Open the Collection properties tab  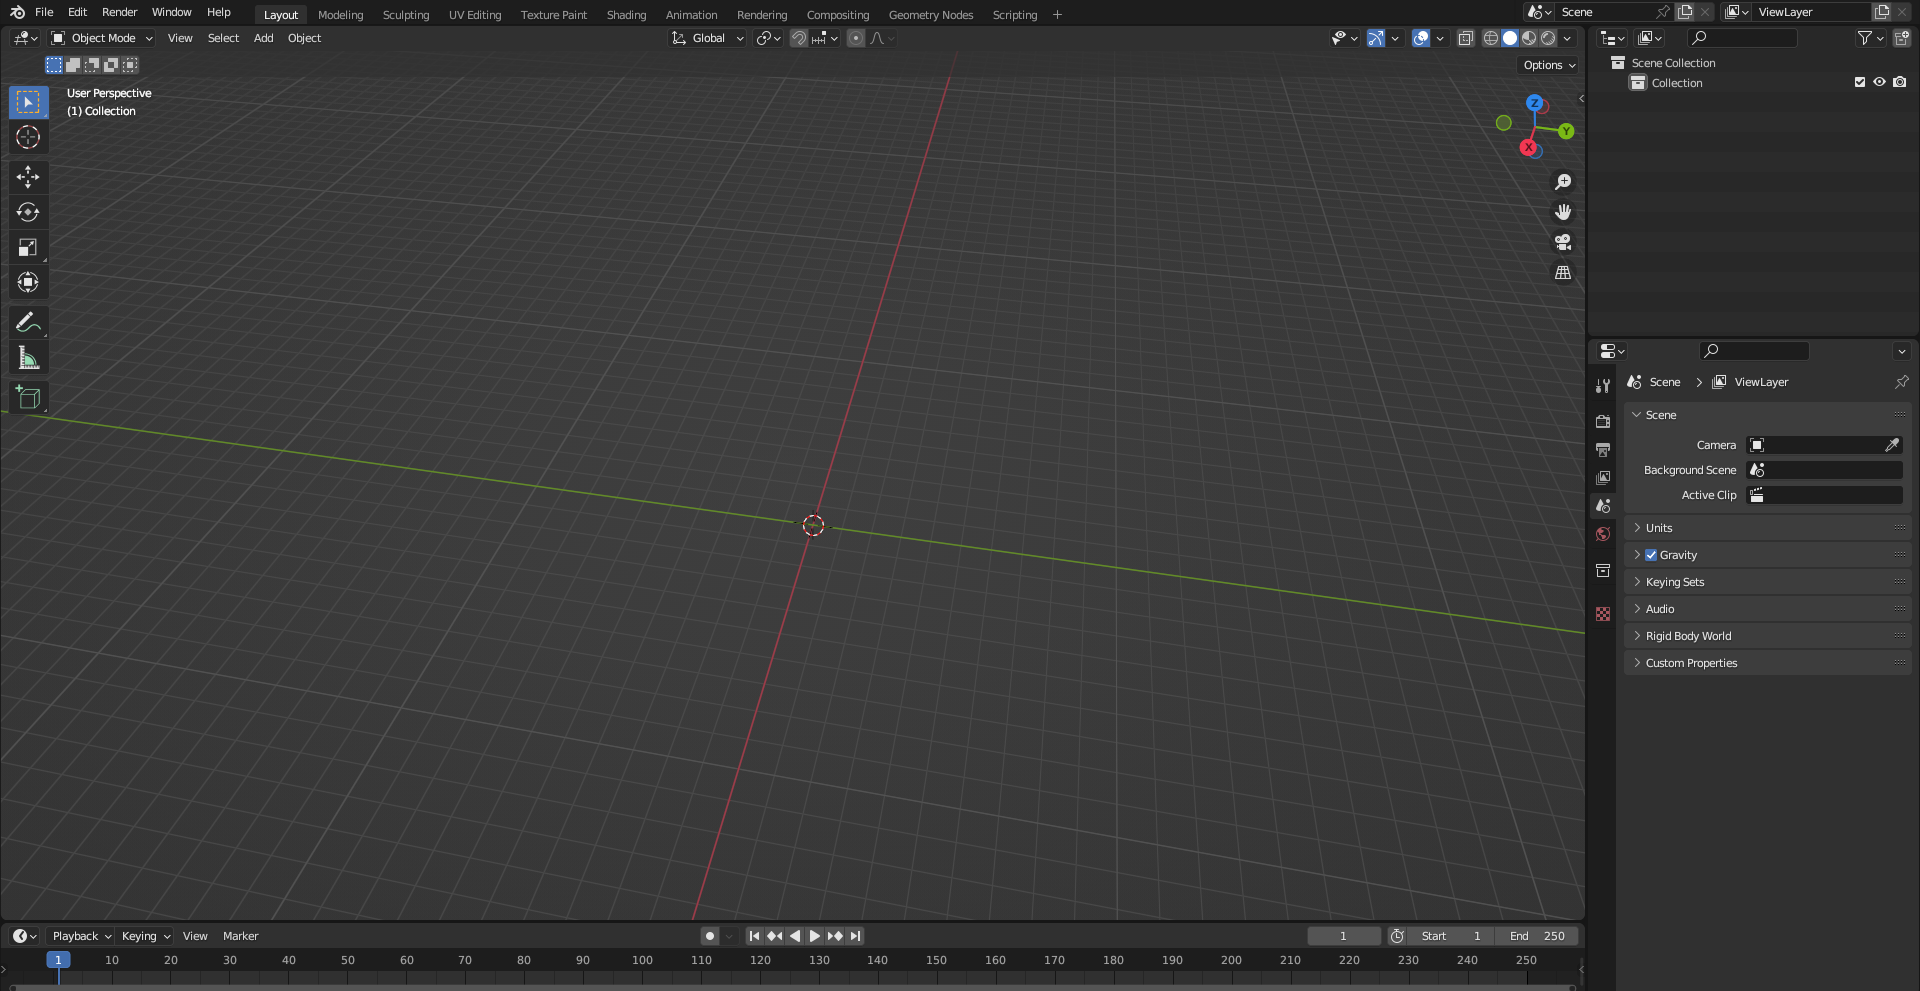1603,570
